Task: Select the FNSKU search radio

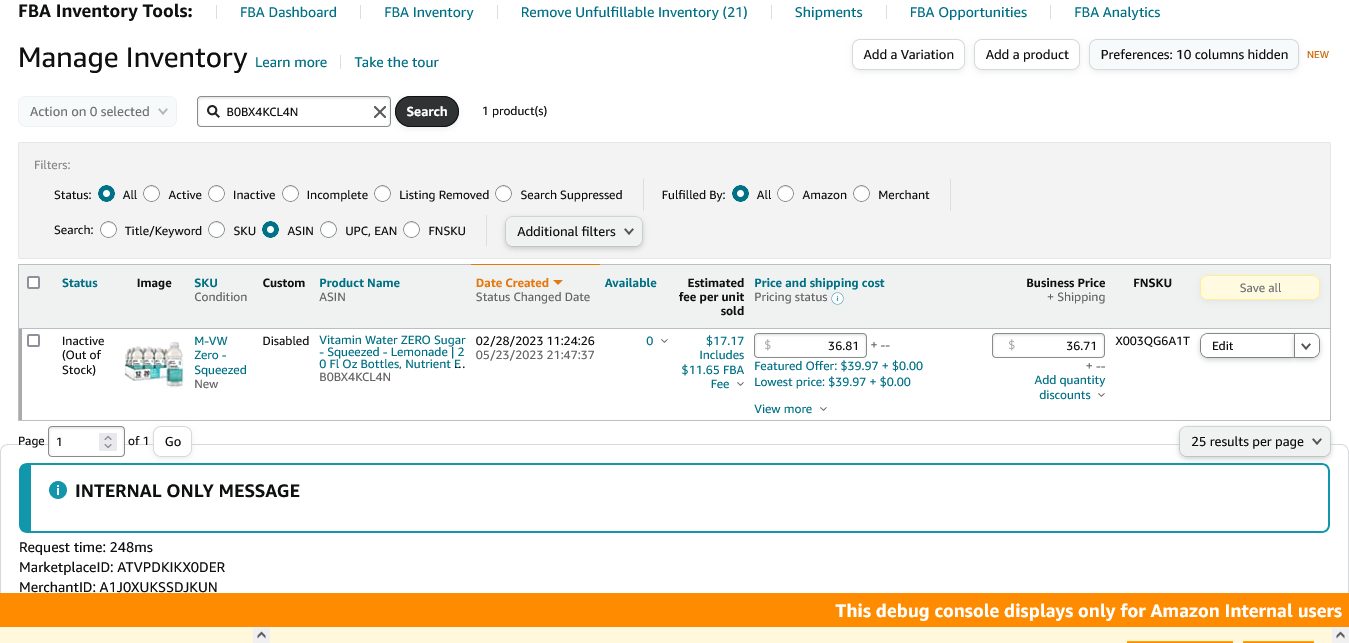Action: (x=412, y=230)
